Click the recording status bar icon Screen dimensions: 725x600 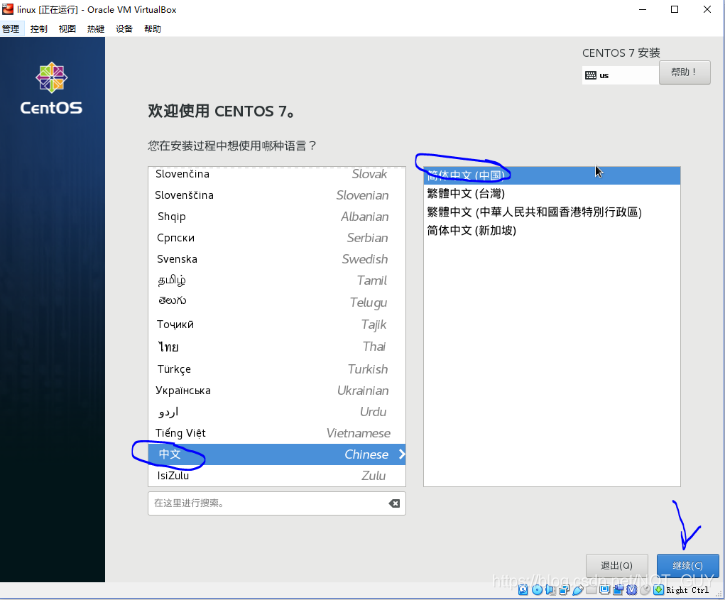tap(618, 590)
